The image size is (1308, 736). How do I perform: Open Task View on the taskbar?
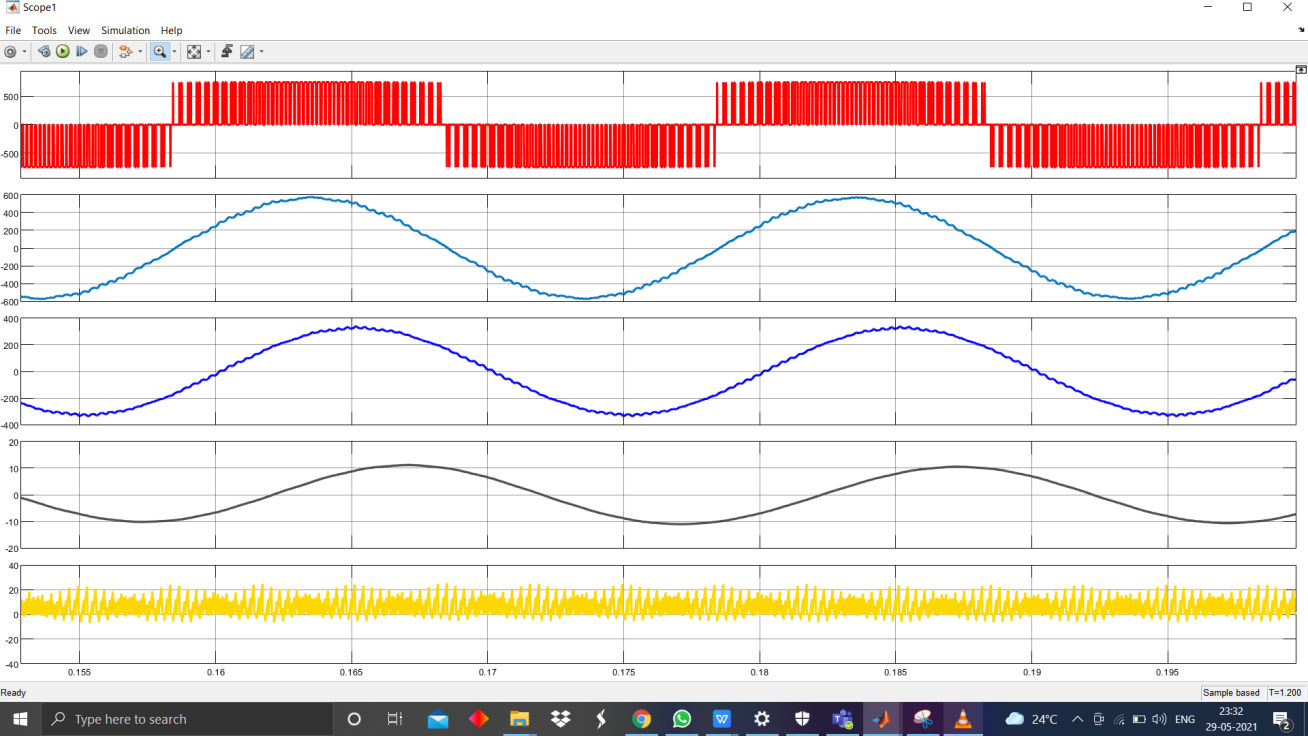(395, 719)
